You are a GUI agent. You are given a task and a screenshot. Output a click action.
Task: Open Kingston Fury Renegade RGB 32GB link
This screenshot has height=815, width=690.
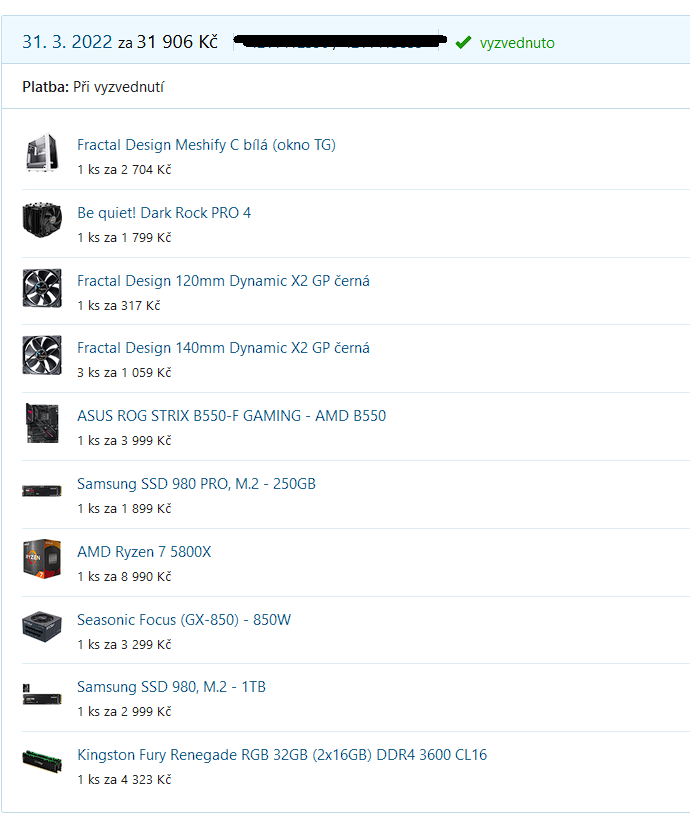(282, 755)
